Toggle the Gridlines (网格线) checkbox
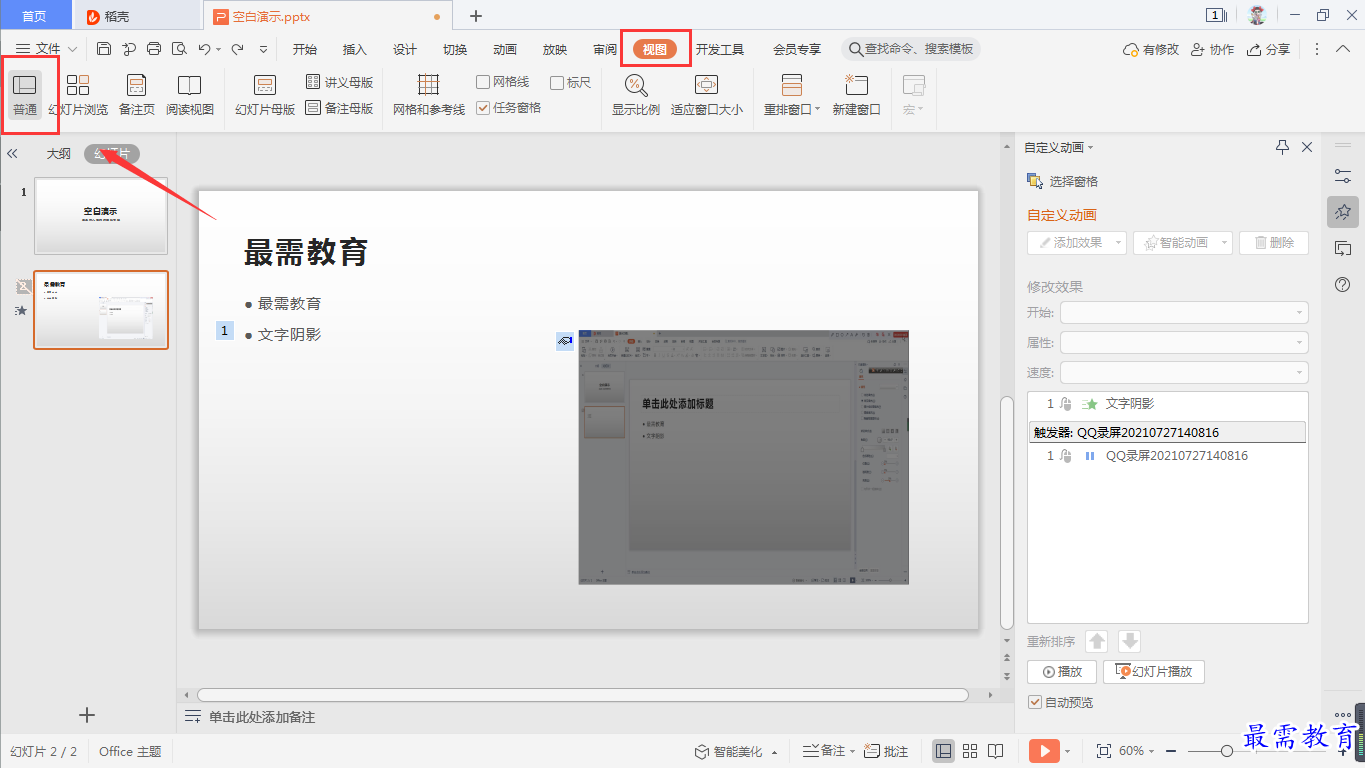Screen dimensions: 1365x768 pyautogui.click(x=503, y=82)
